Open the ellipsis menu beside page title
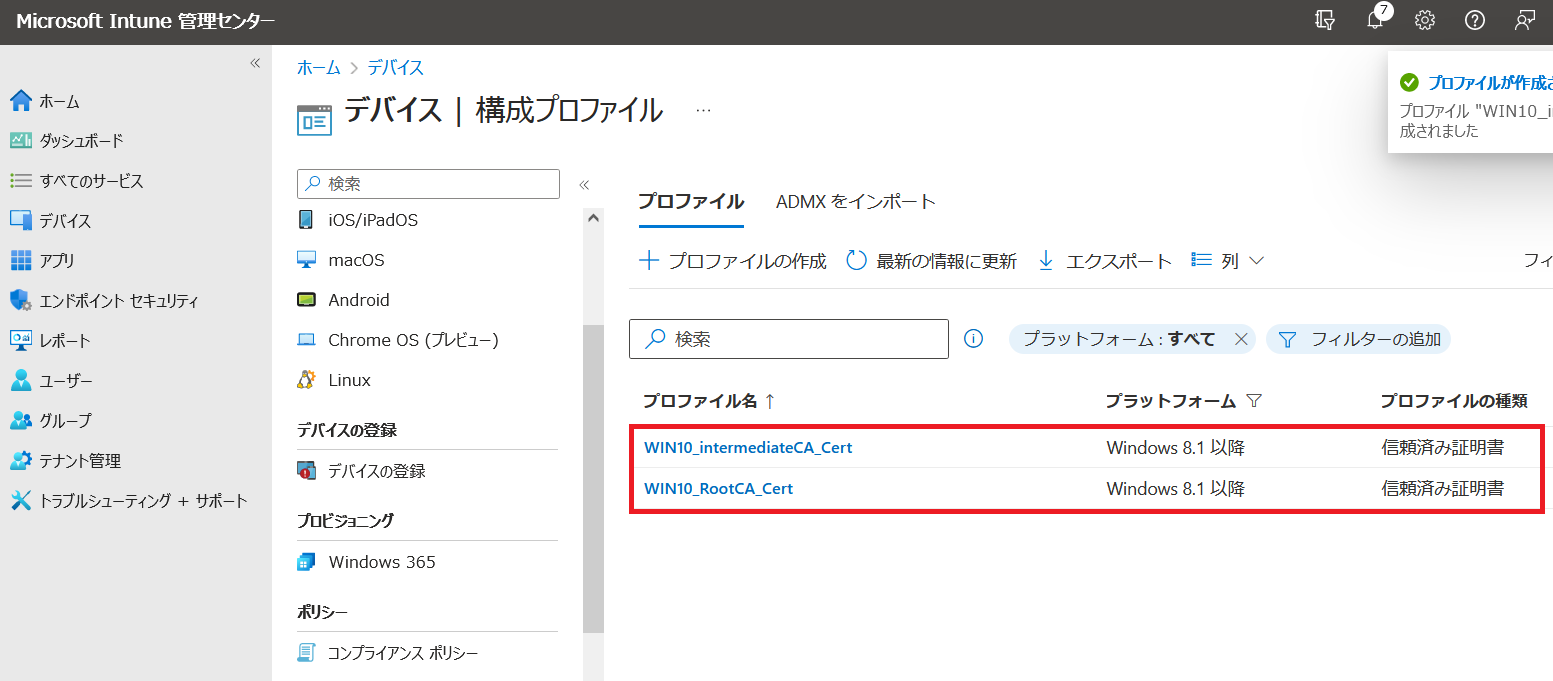The image size is (1553, 681). point(703,110)
